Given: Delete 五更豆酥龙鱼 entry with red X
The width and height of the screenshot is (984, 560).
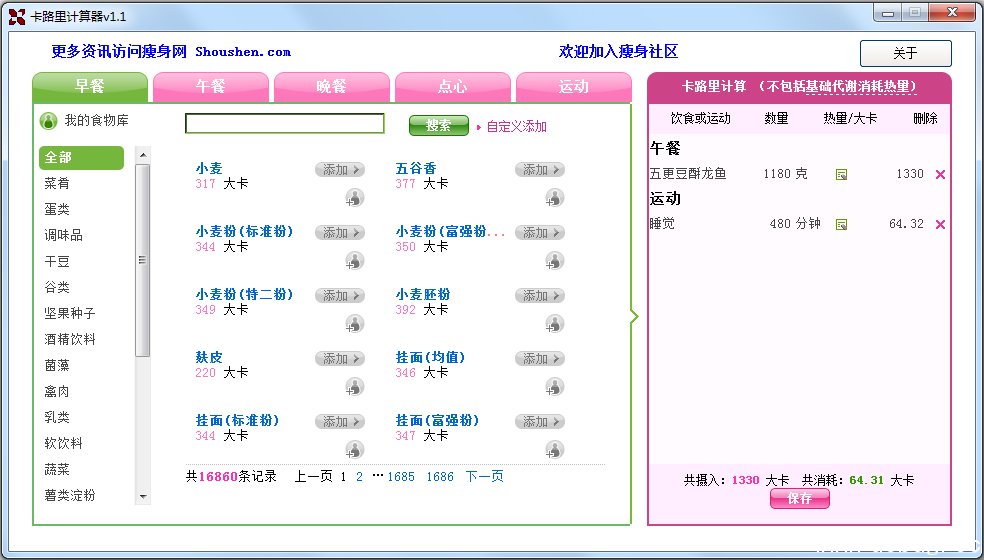Looking at the screenshot, I should (x=940, y=175).
